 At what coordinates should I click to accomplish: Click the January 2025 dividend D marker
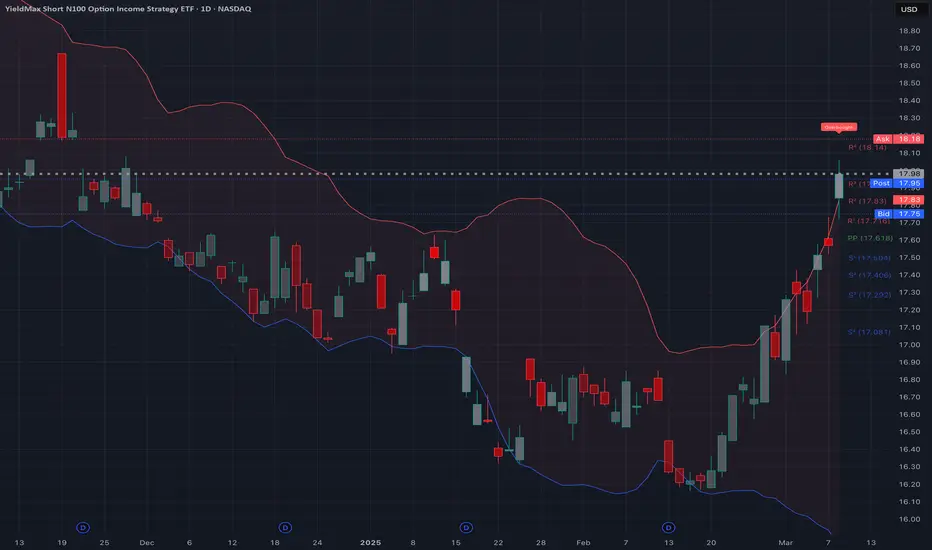tap(466, 527)
